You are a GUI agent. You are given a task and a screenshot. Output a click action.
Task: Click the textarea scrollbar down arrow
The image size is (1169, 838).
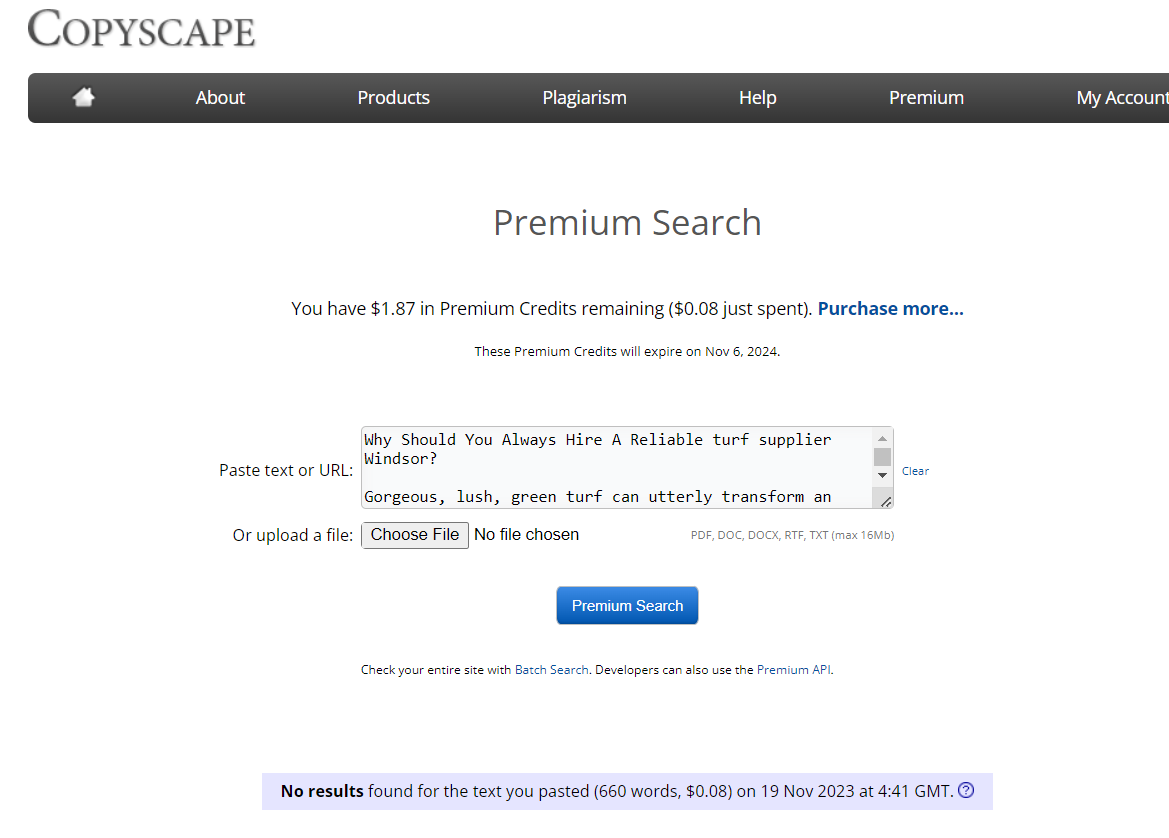[x=883, y=476]
